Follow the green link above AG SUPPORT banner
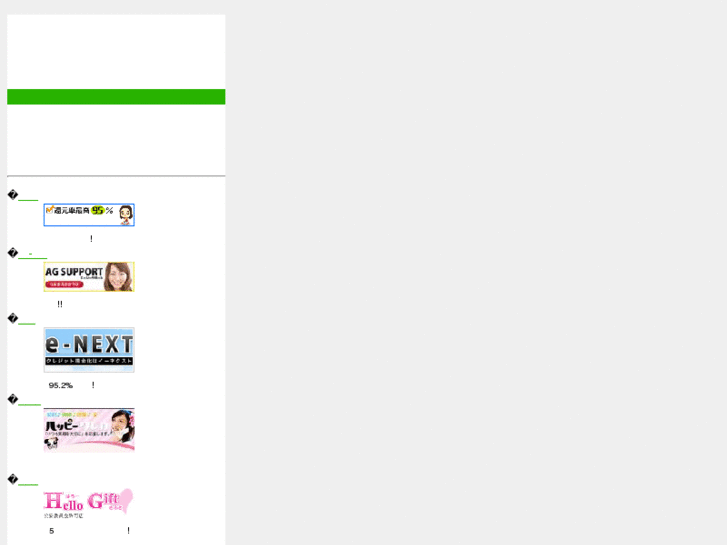Screen dimensions: 727x545 point(32,256)
